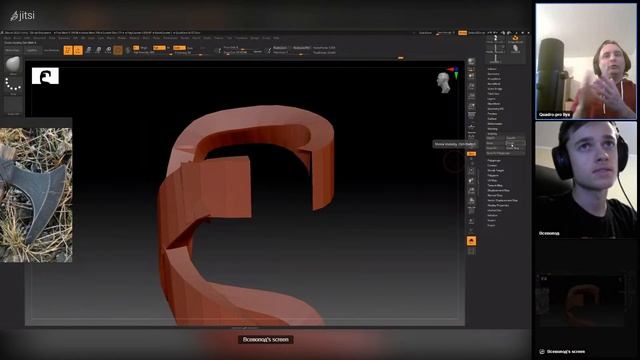
Task: Expand the Texture Map subpalette
Action: [x=495, y=185]
